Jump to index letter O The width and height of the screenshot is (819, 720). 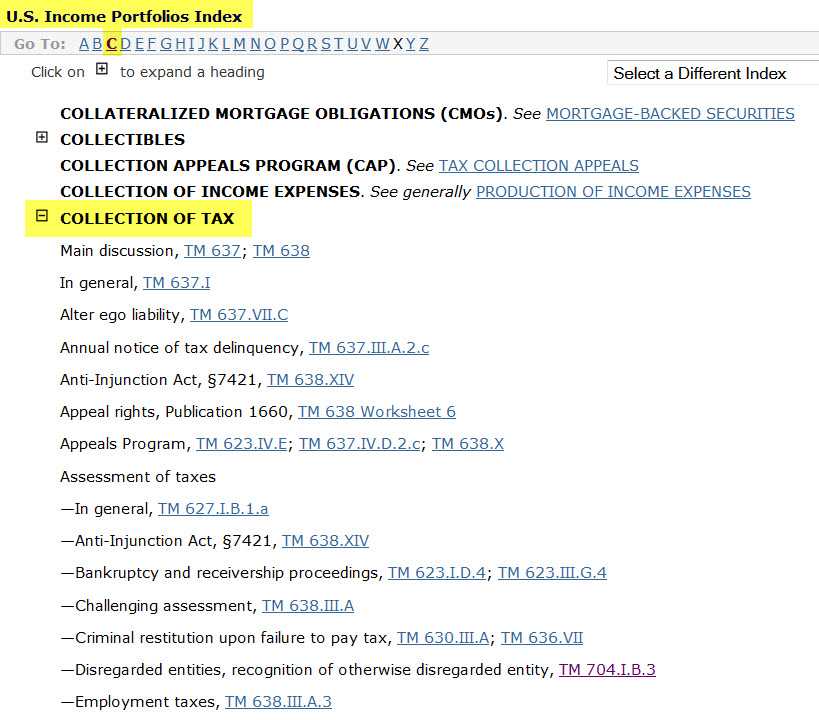[x=270, y=44]
